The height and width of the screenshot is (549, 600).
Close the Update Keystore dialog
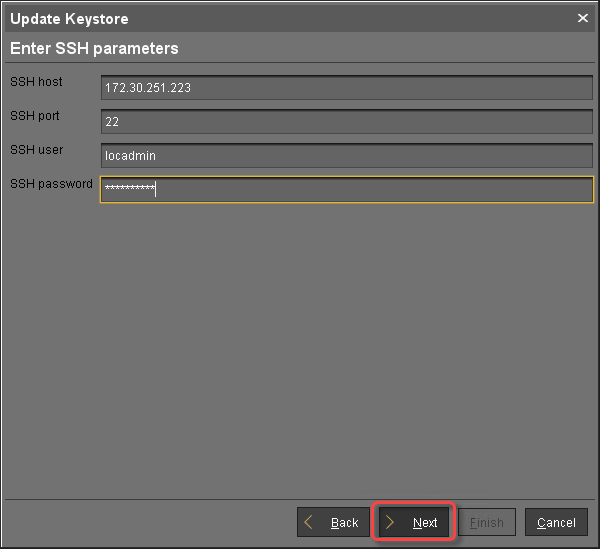[583, 18]
